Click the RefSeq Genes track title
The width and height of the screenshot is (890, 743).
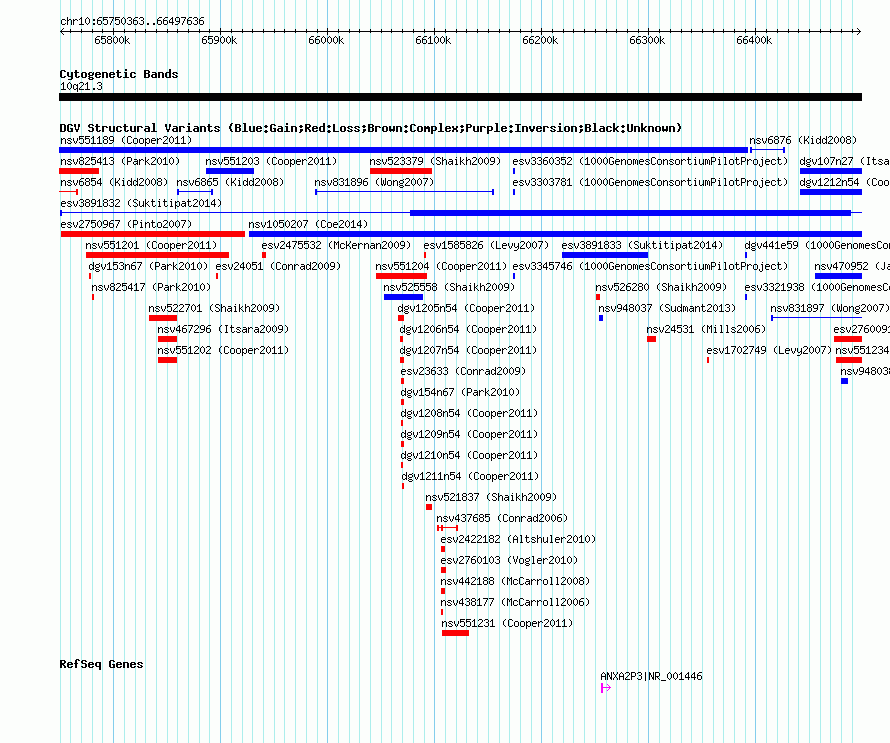coord(101,664)
